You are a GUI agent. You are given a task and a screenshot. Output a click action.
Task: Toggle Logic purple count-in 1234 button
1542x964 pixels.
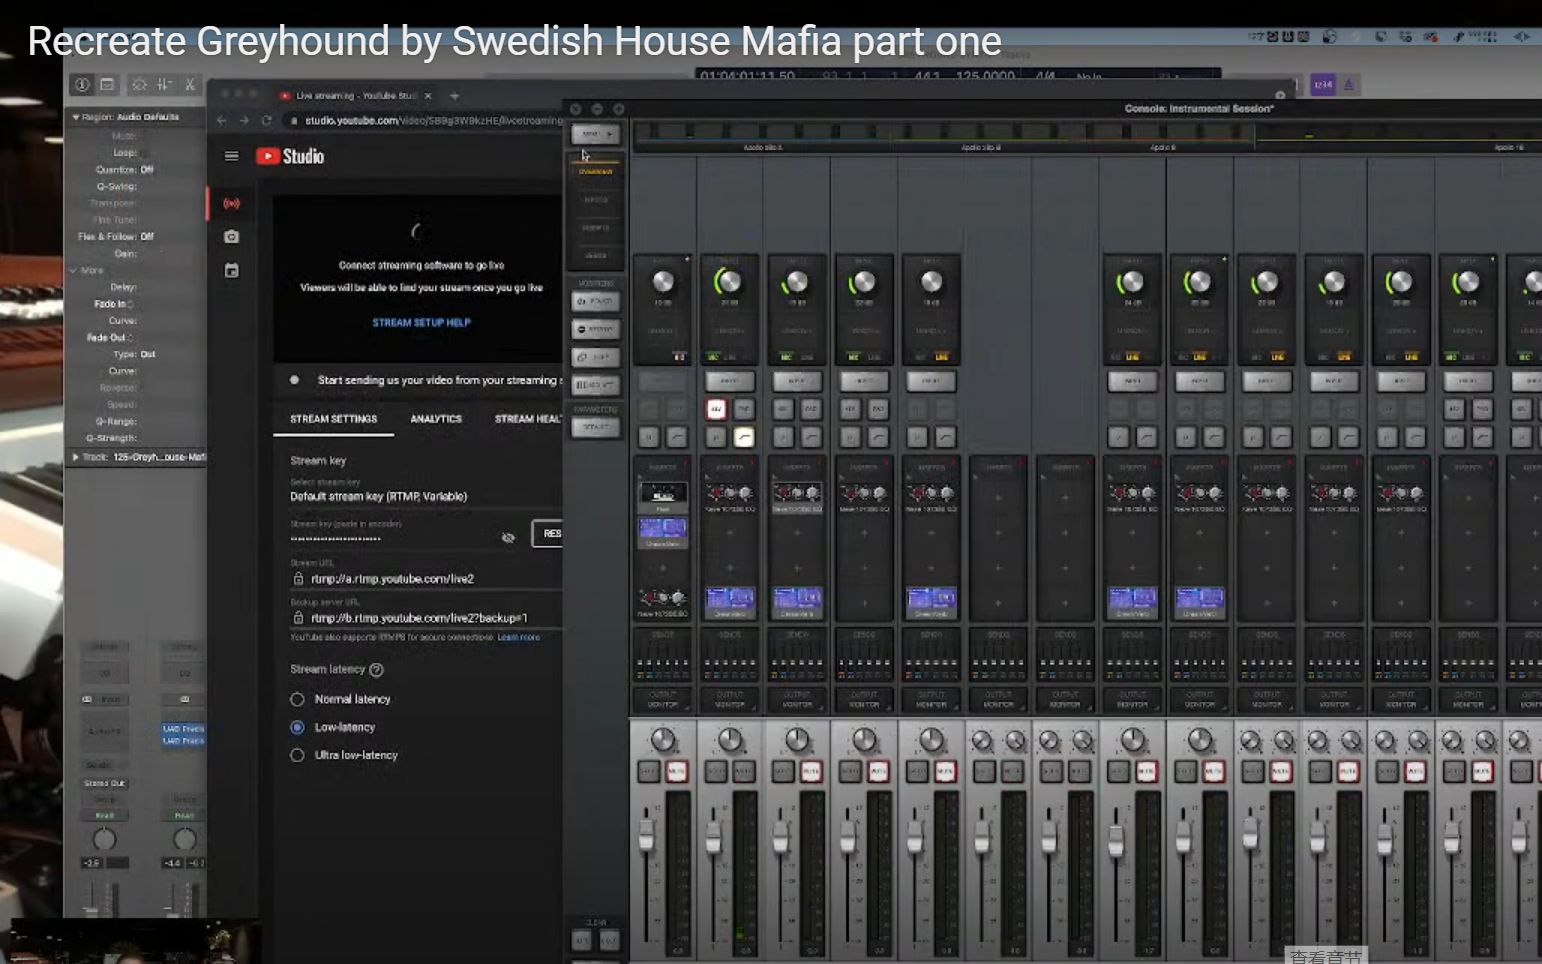point(1323,85)
